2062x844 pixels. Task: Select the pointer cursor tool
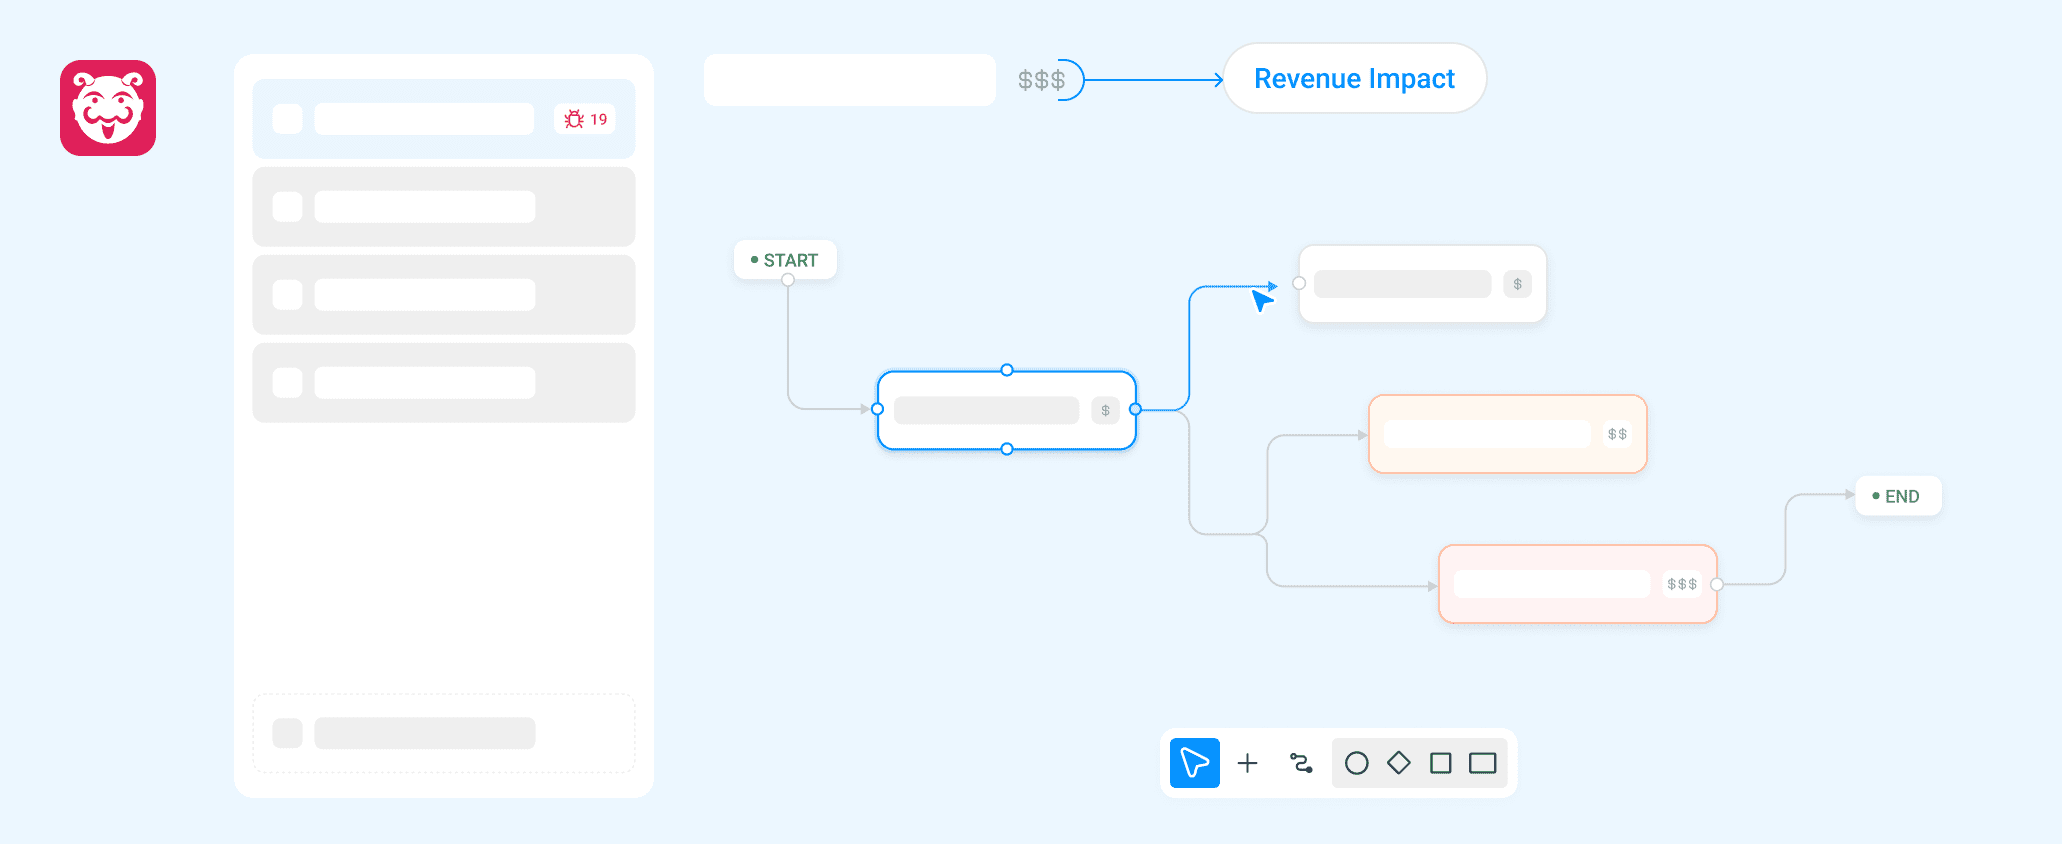1194,763
